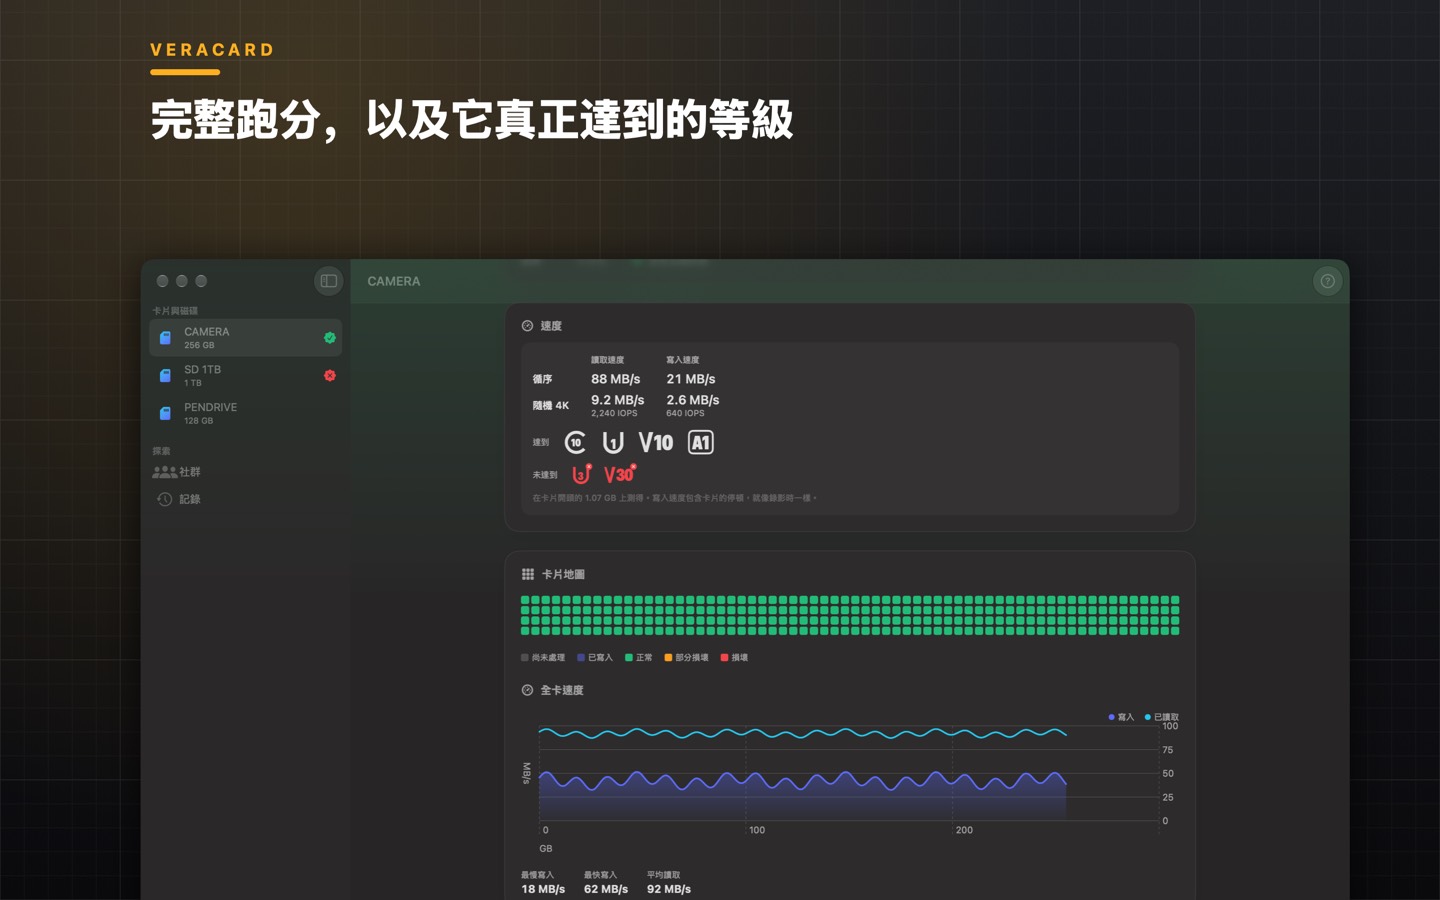Click the red failed badge on SD 1TB
The image size is (1440, 900).
click(x=330, y=376)
